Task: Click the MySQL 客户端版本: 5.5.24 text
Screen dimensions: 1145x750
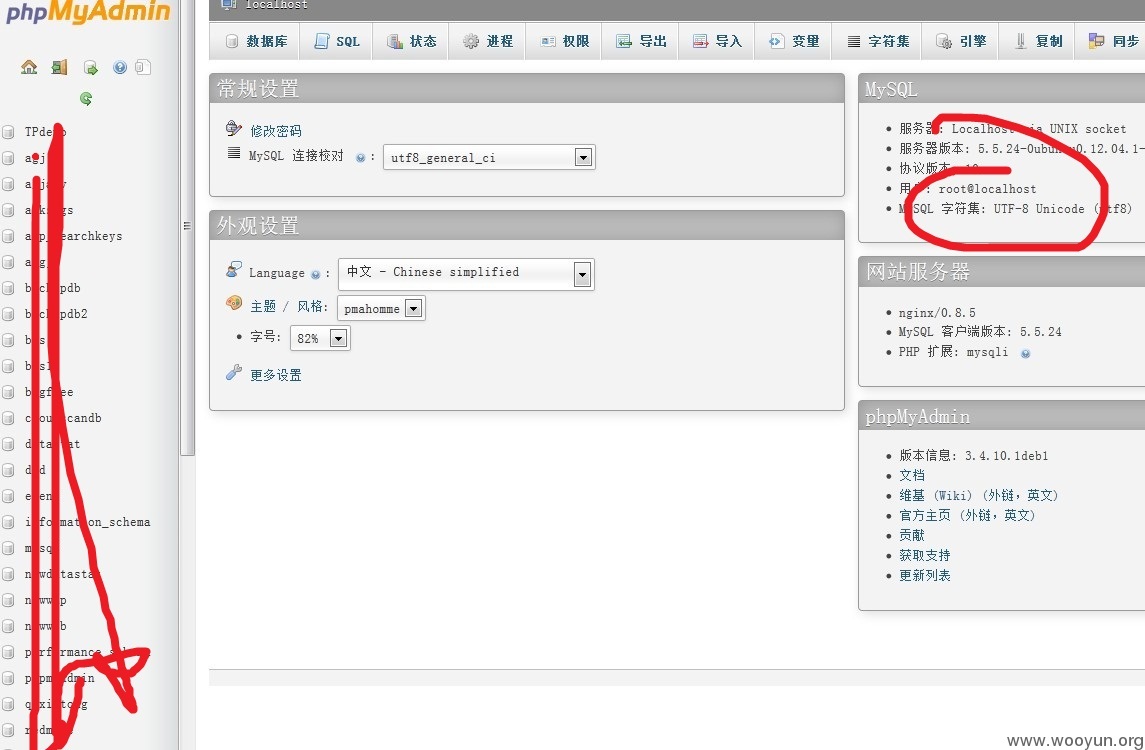Action: pos(980,332)
